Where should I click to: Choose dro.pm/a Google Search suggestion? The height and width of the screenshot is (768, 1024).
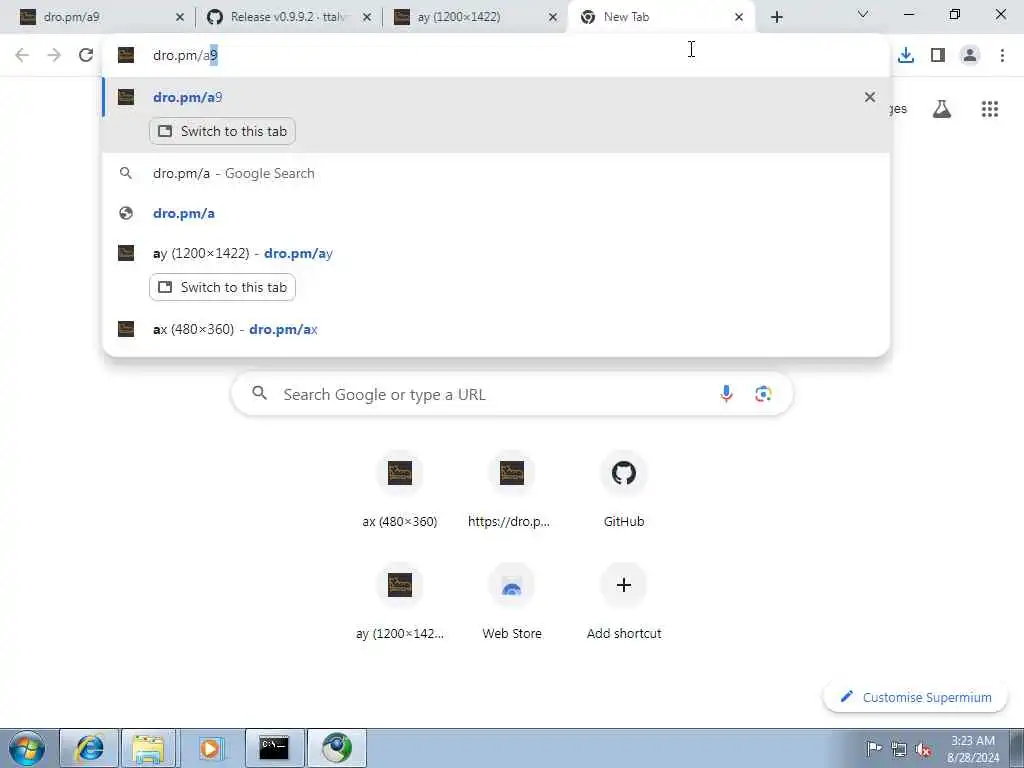pos(496,174)
